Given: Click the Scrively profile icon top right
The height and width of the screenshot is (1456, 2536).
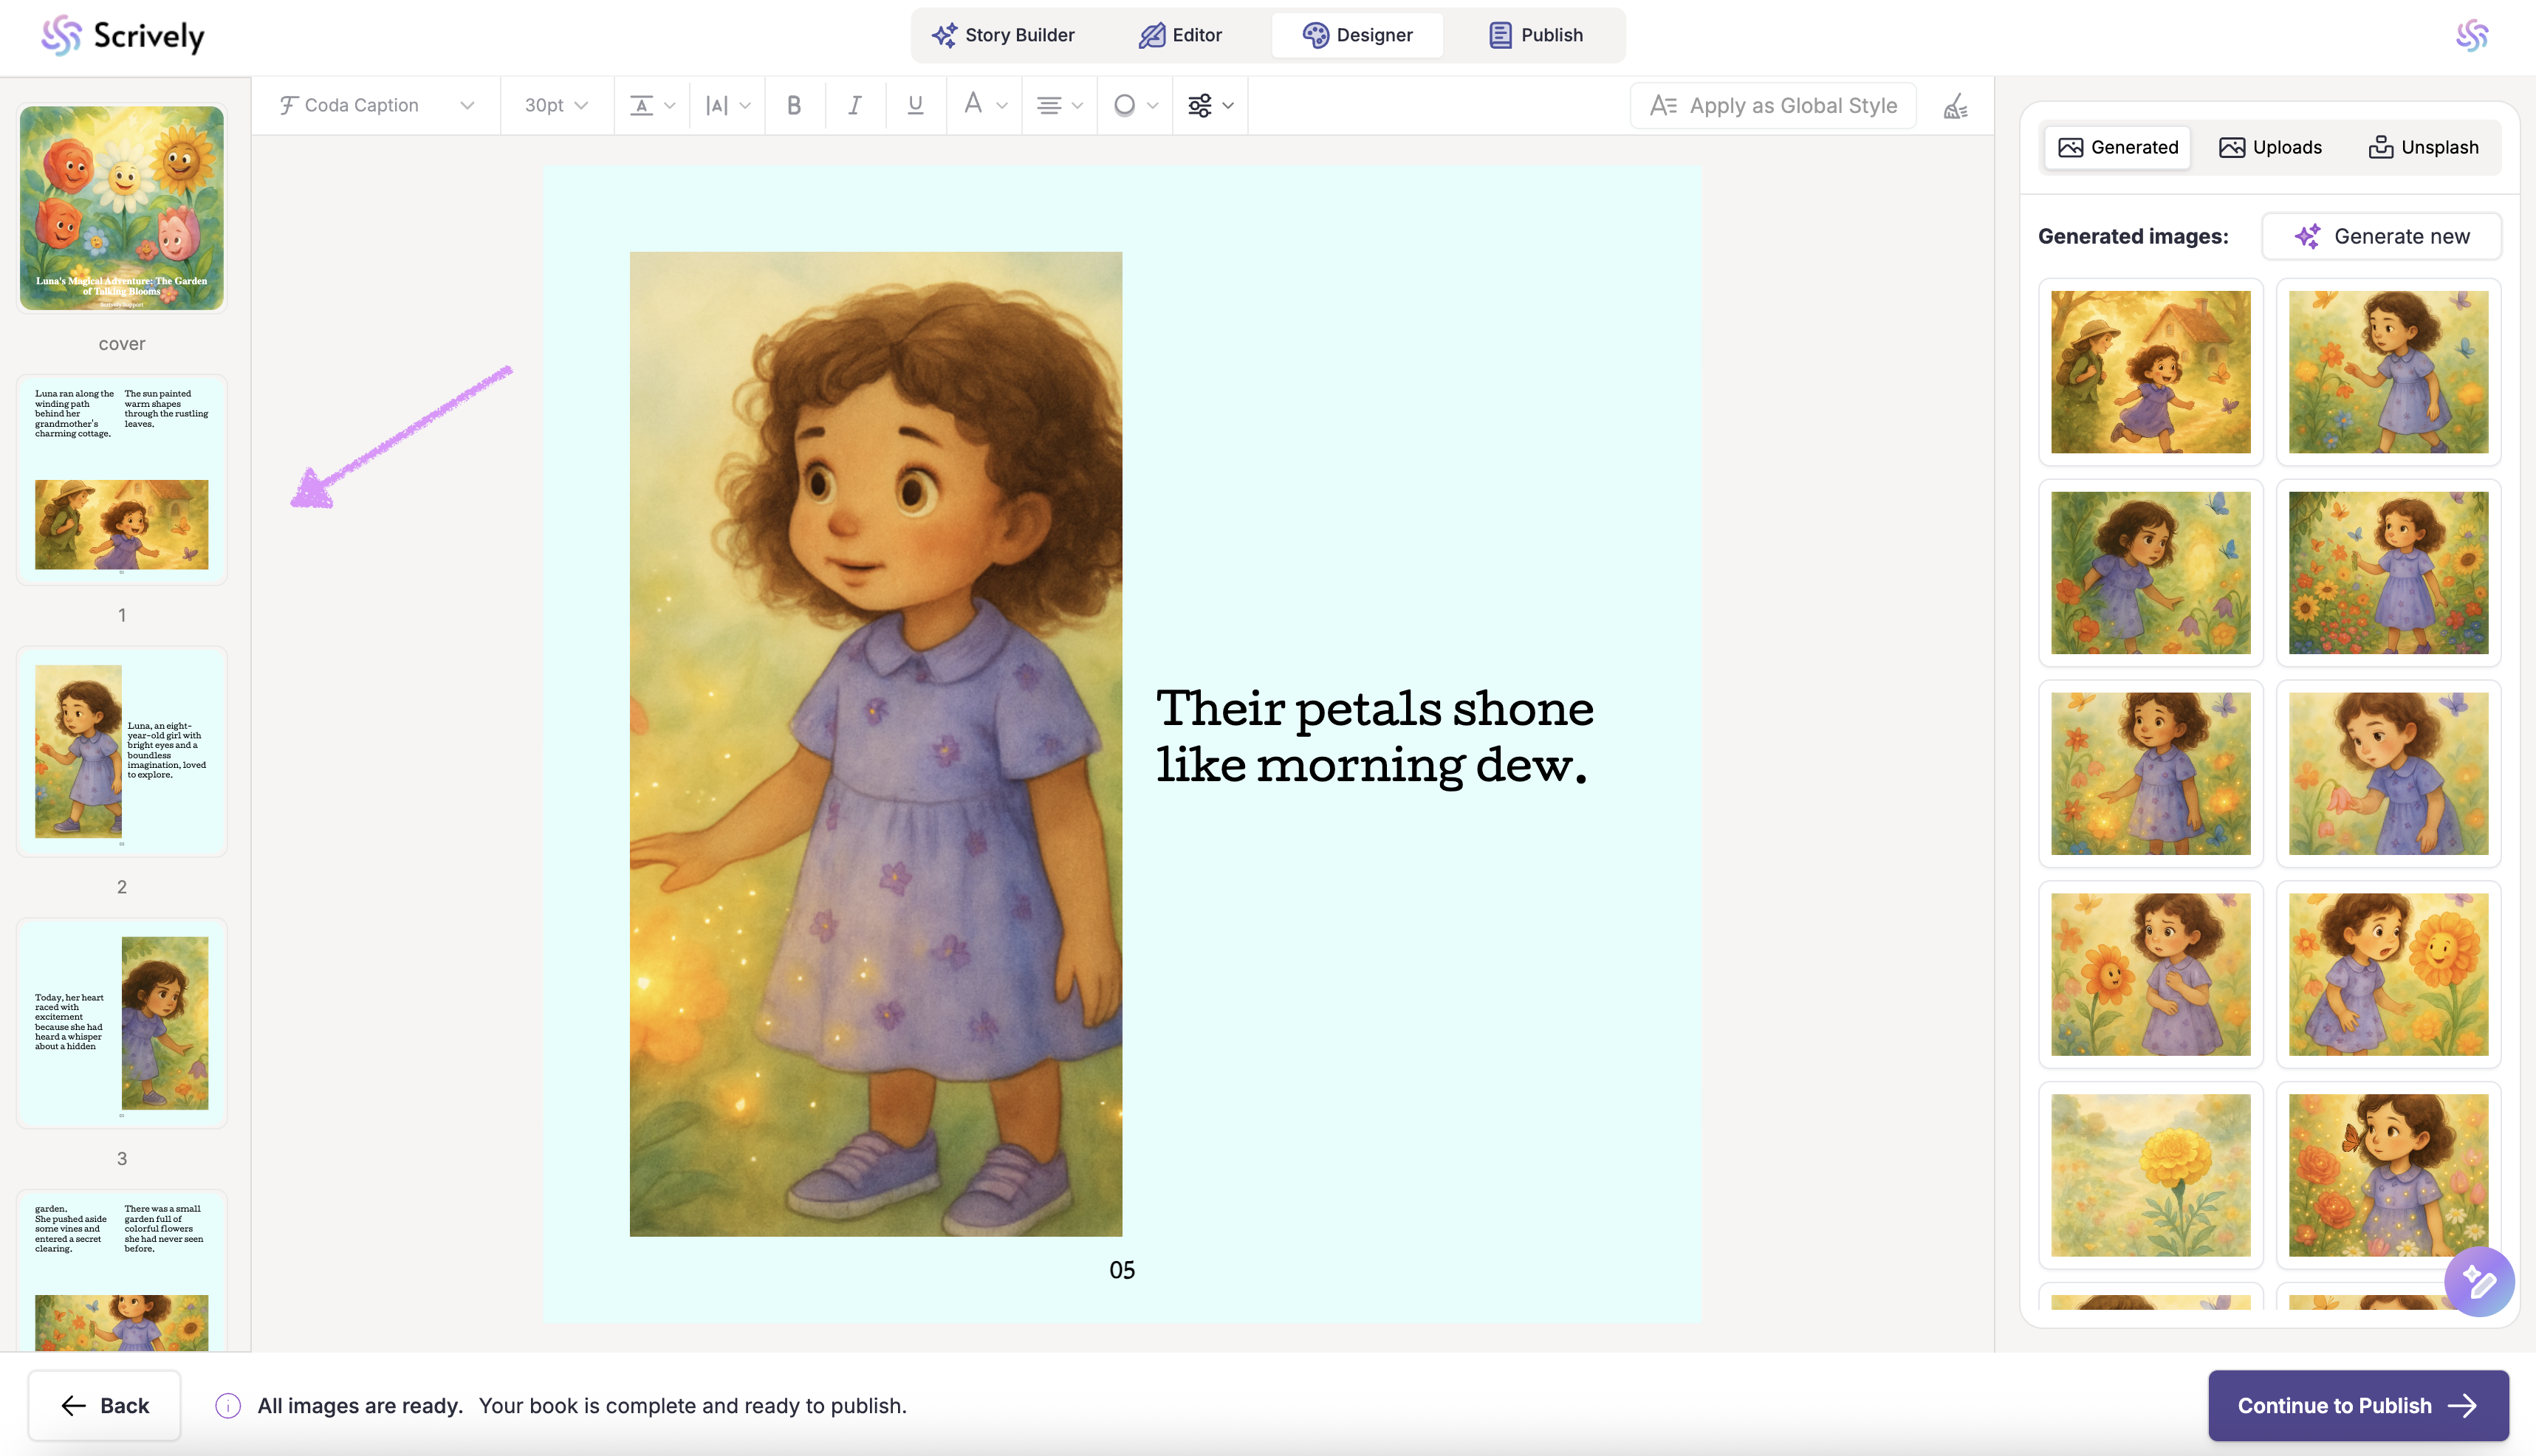Looking at the screenshot, I should tap(2472, 36).
